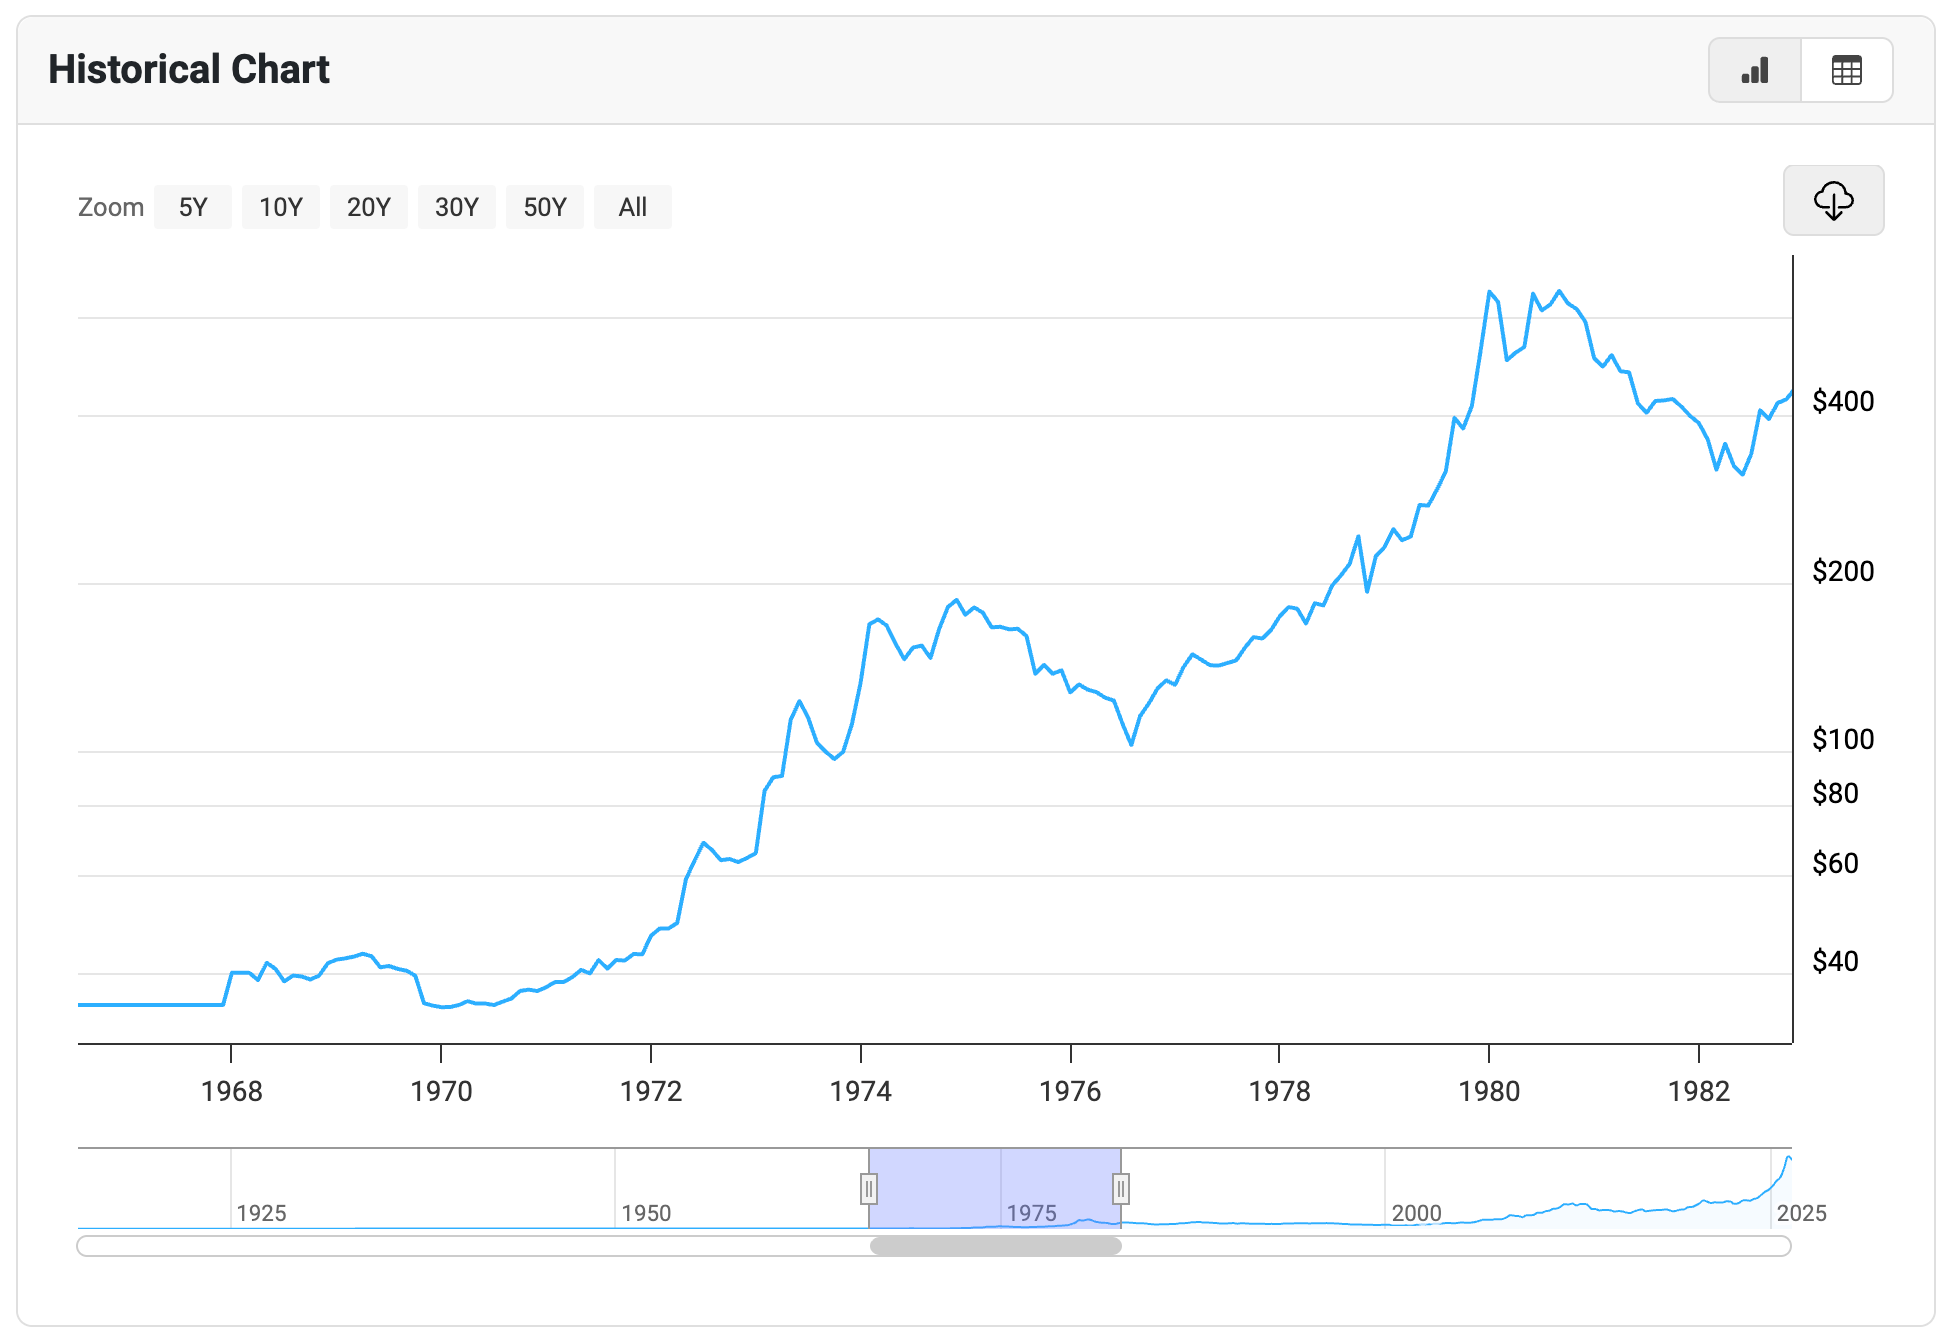Choose 30Y zoom range
The height and width of the screenshot is (1337, 1945).
(x=457, y=207)
